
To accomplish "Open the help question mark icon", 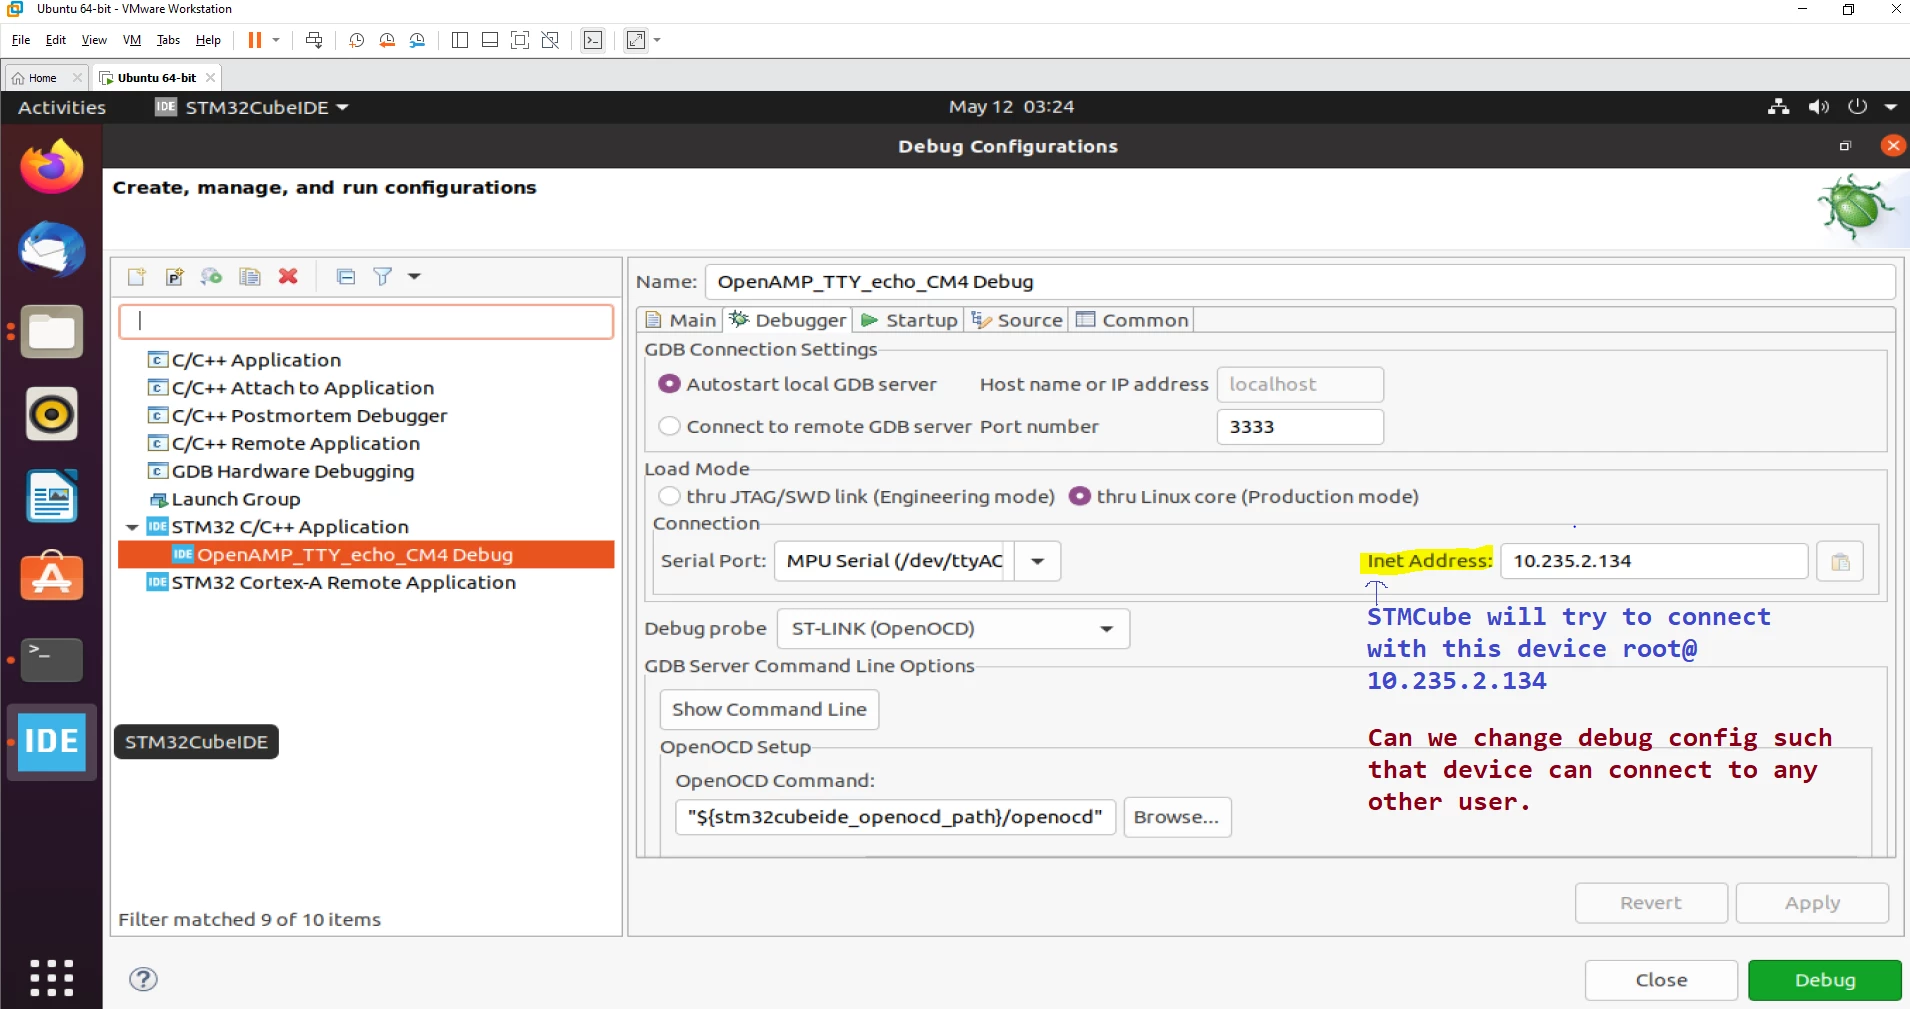I will click(144, 979).
